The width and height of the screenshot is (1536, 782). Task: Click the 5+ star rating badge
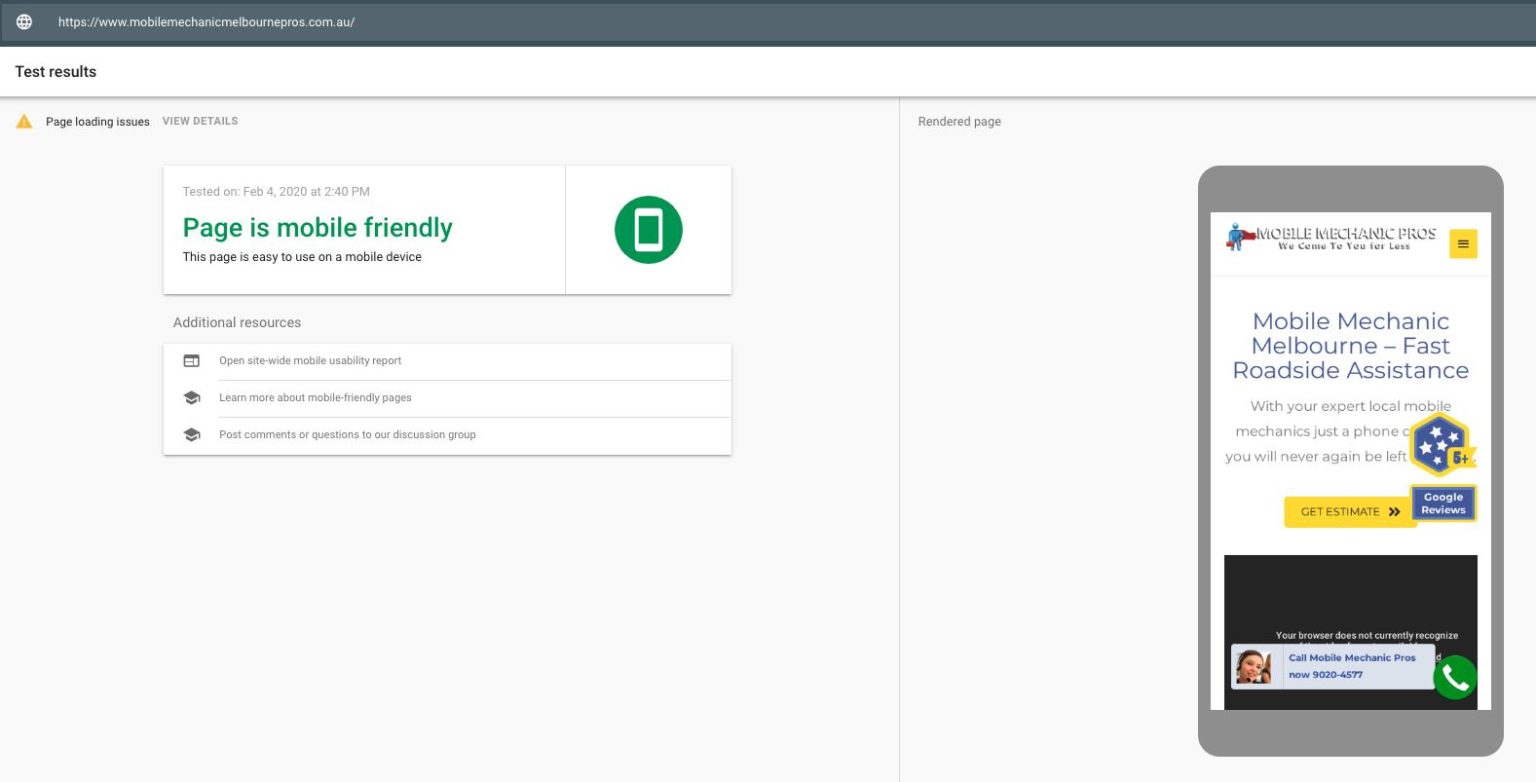[x=1441, y=445]
